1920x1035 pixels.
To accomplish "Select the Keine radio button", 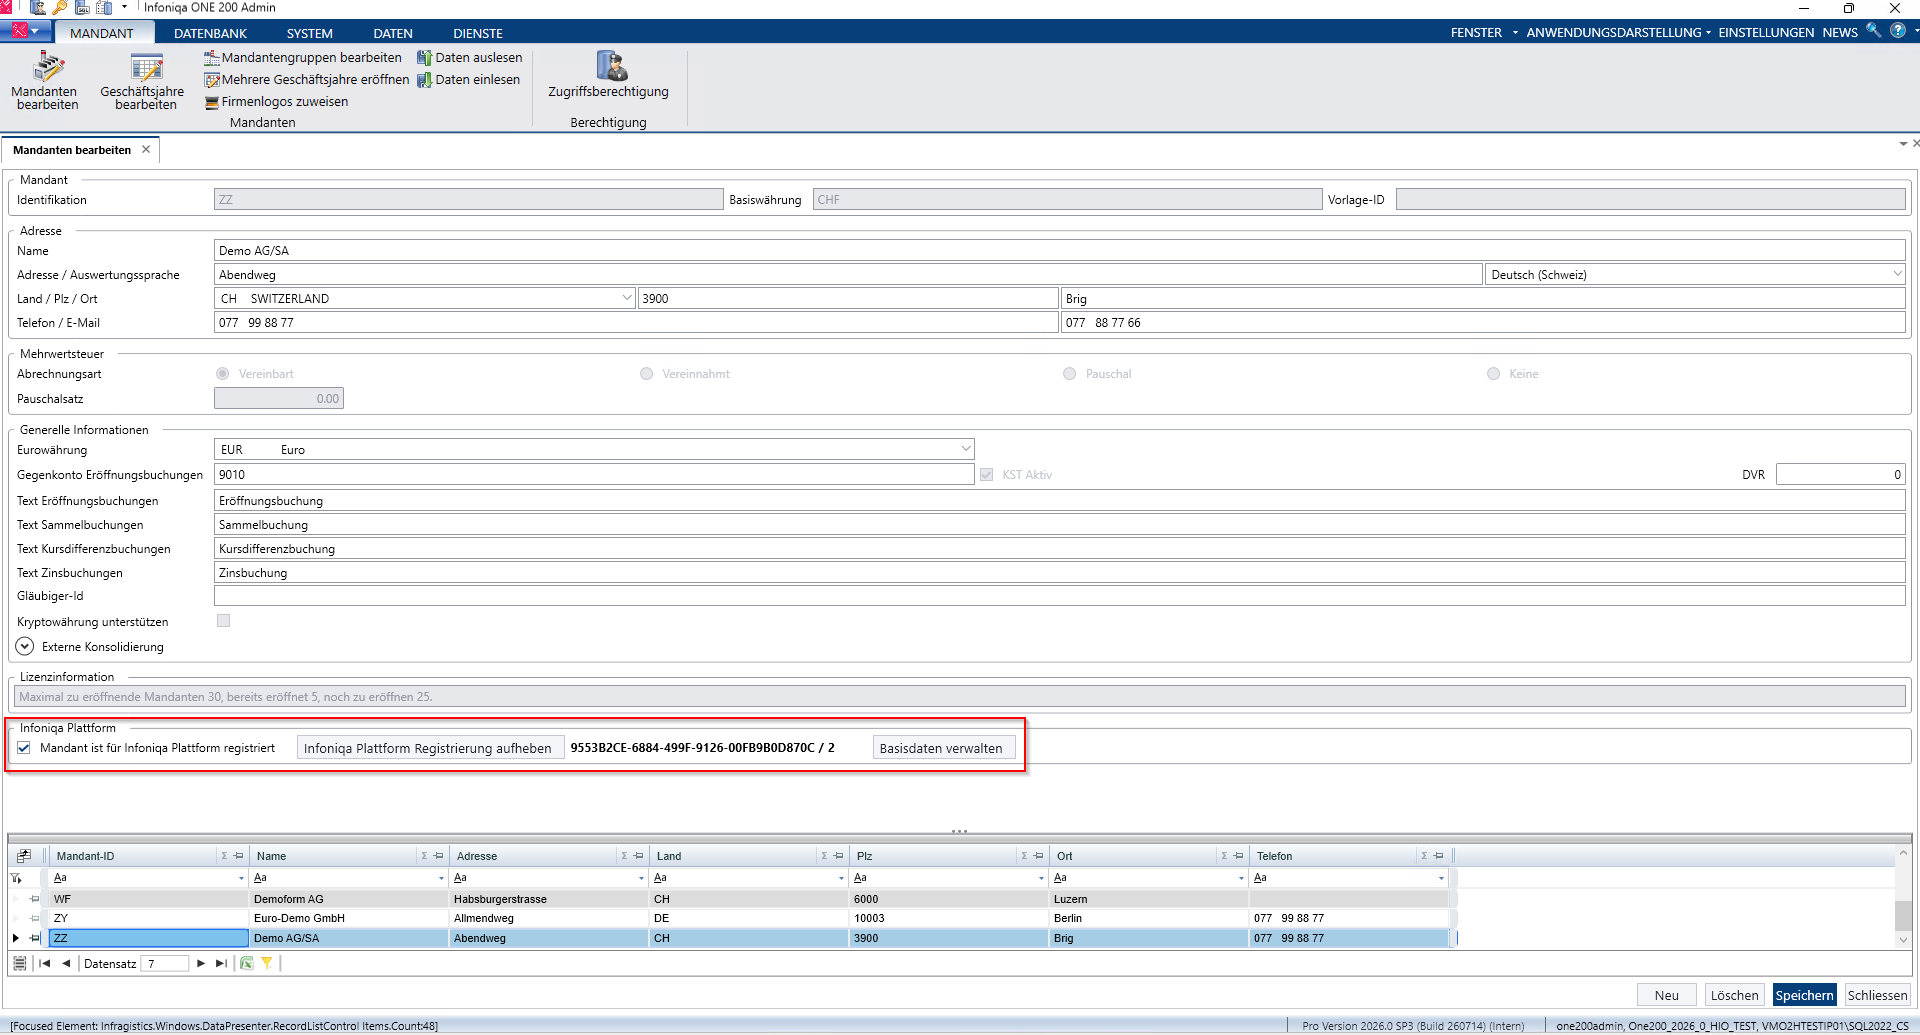I will (1494, 374).
